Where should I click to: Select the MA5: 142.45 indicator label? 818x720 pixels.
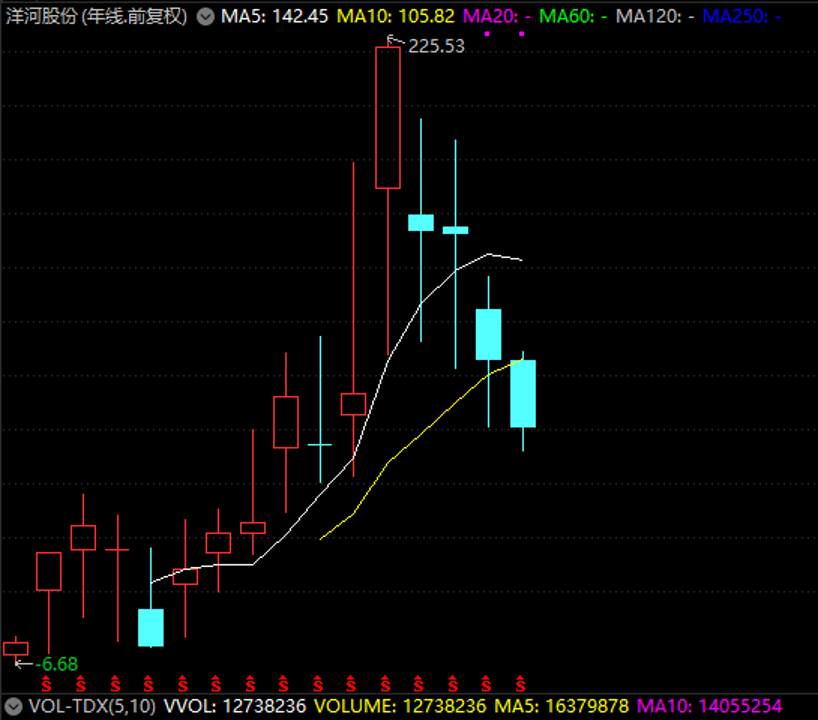coord(274,17)
